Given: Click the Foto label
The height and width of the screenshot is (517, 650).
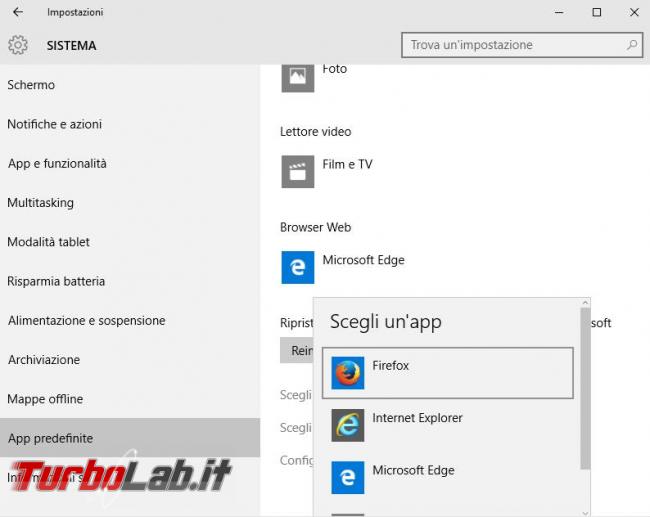Looking at the screenshot, I should pyautogui.click(x=335, y=69).
